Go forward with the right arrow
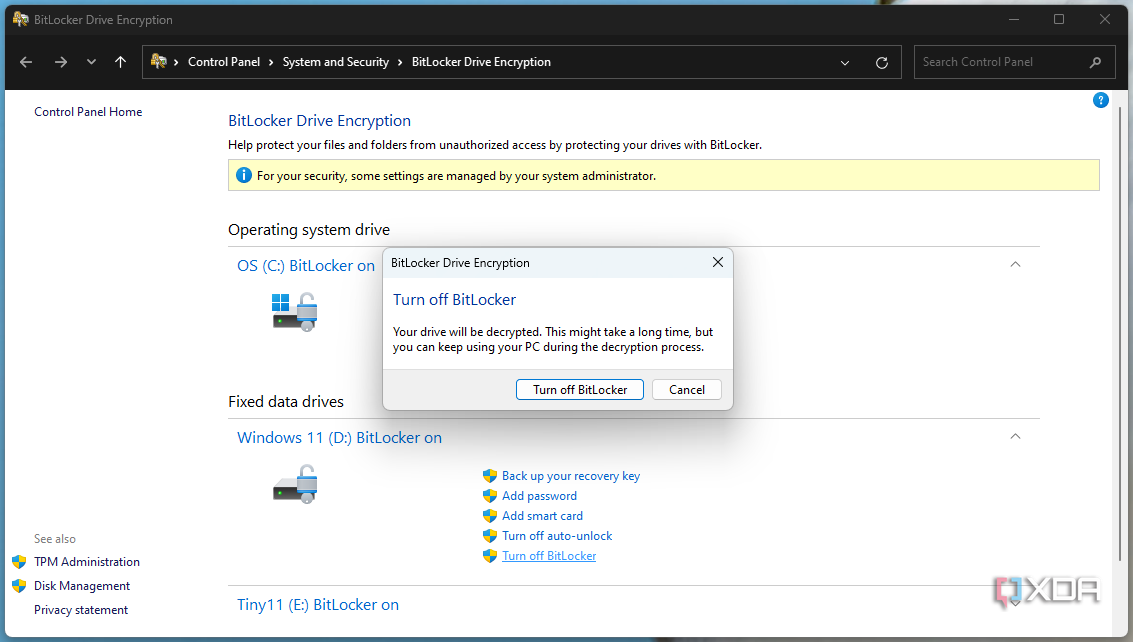This screenshot has width=1133, height=642. [61, 62]
